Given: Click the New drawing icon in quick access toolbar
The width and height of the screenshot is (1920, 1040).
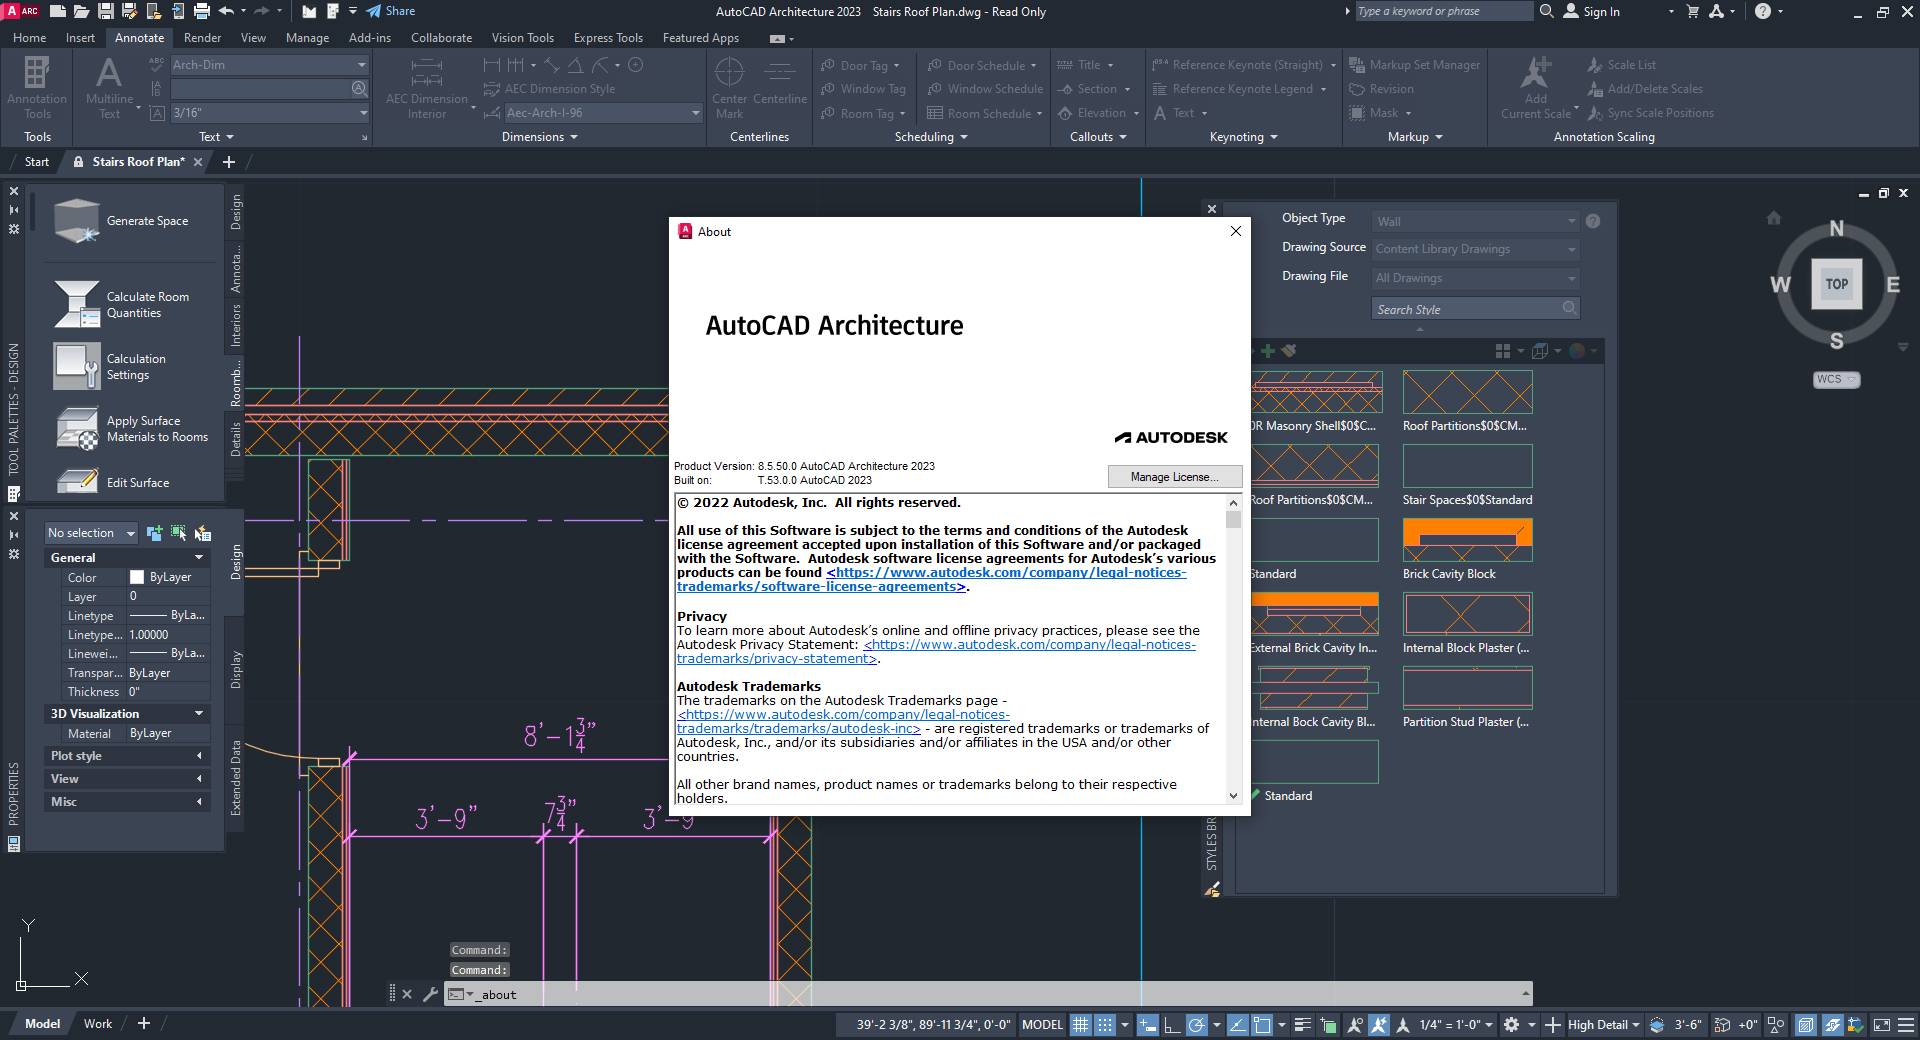Looking at the screenshot, I should 57,11.
